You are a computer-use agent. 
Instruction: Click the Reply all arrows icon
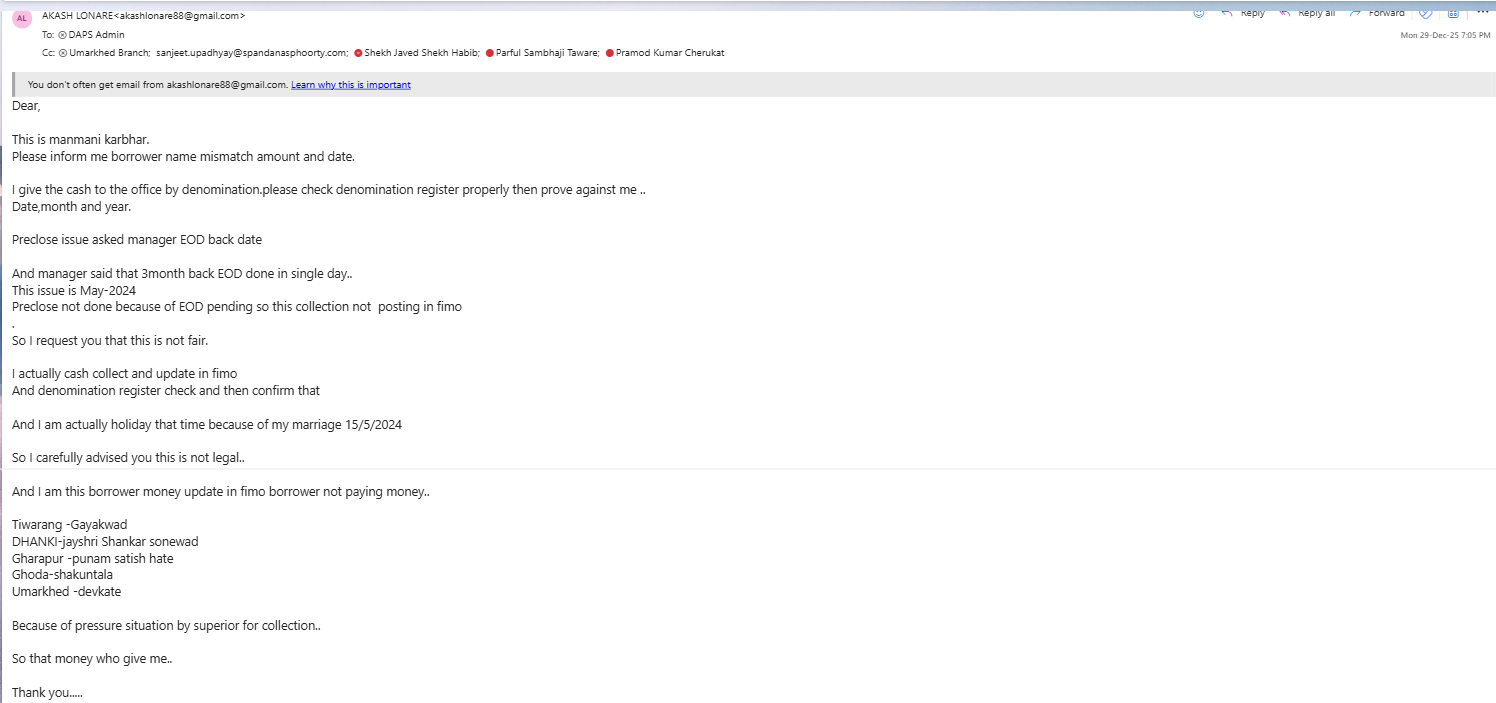[x=1283, y=13]
